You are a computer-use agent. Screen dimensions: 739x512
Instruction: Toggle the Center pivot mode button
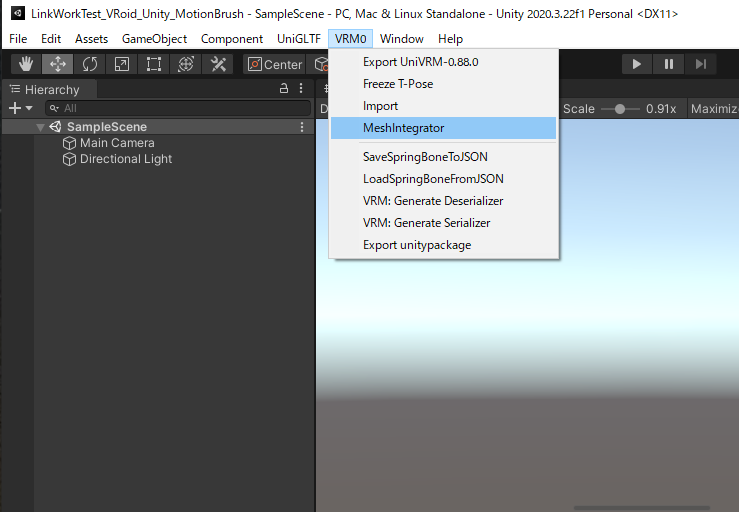pyautogui.click(x=275, y=64)
